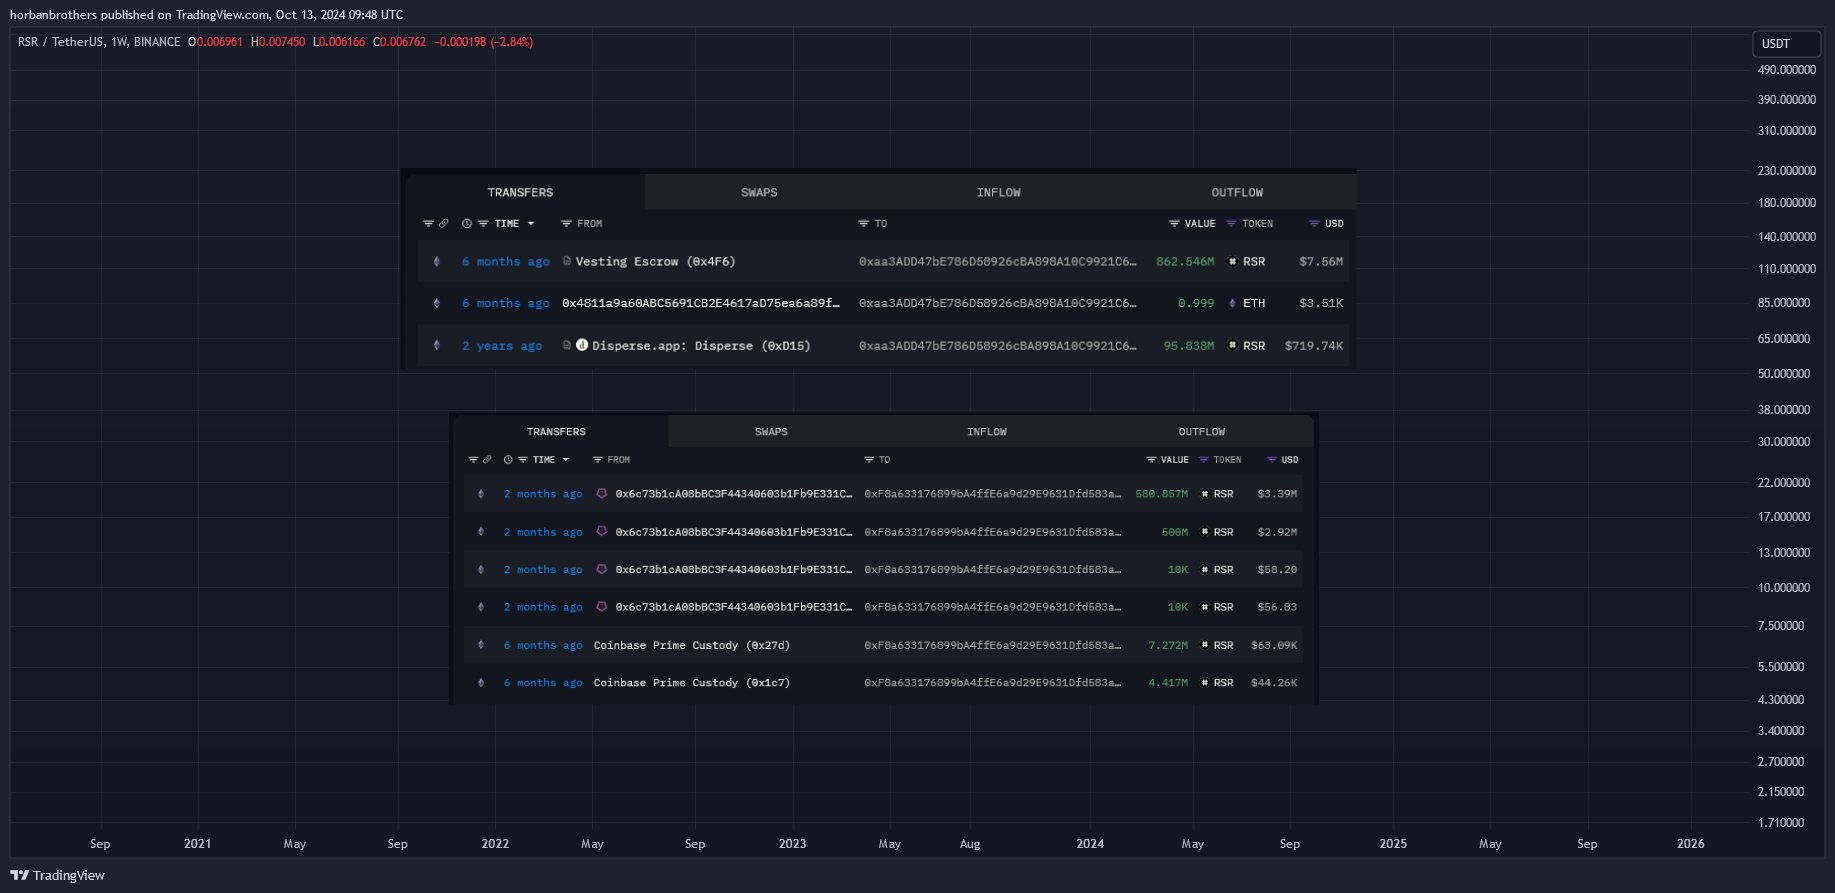Open the Inflow tab in the upper table
Image resolution: width=1835 pixels, height=893 pixels.
pos(998,192)
